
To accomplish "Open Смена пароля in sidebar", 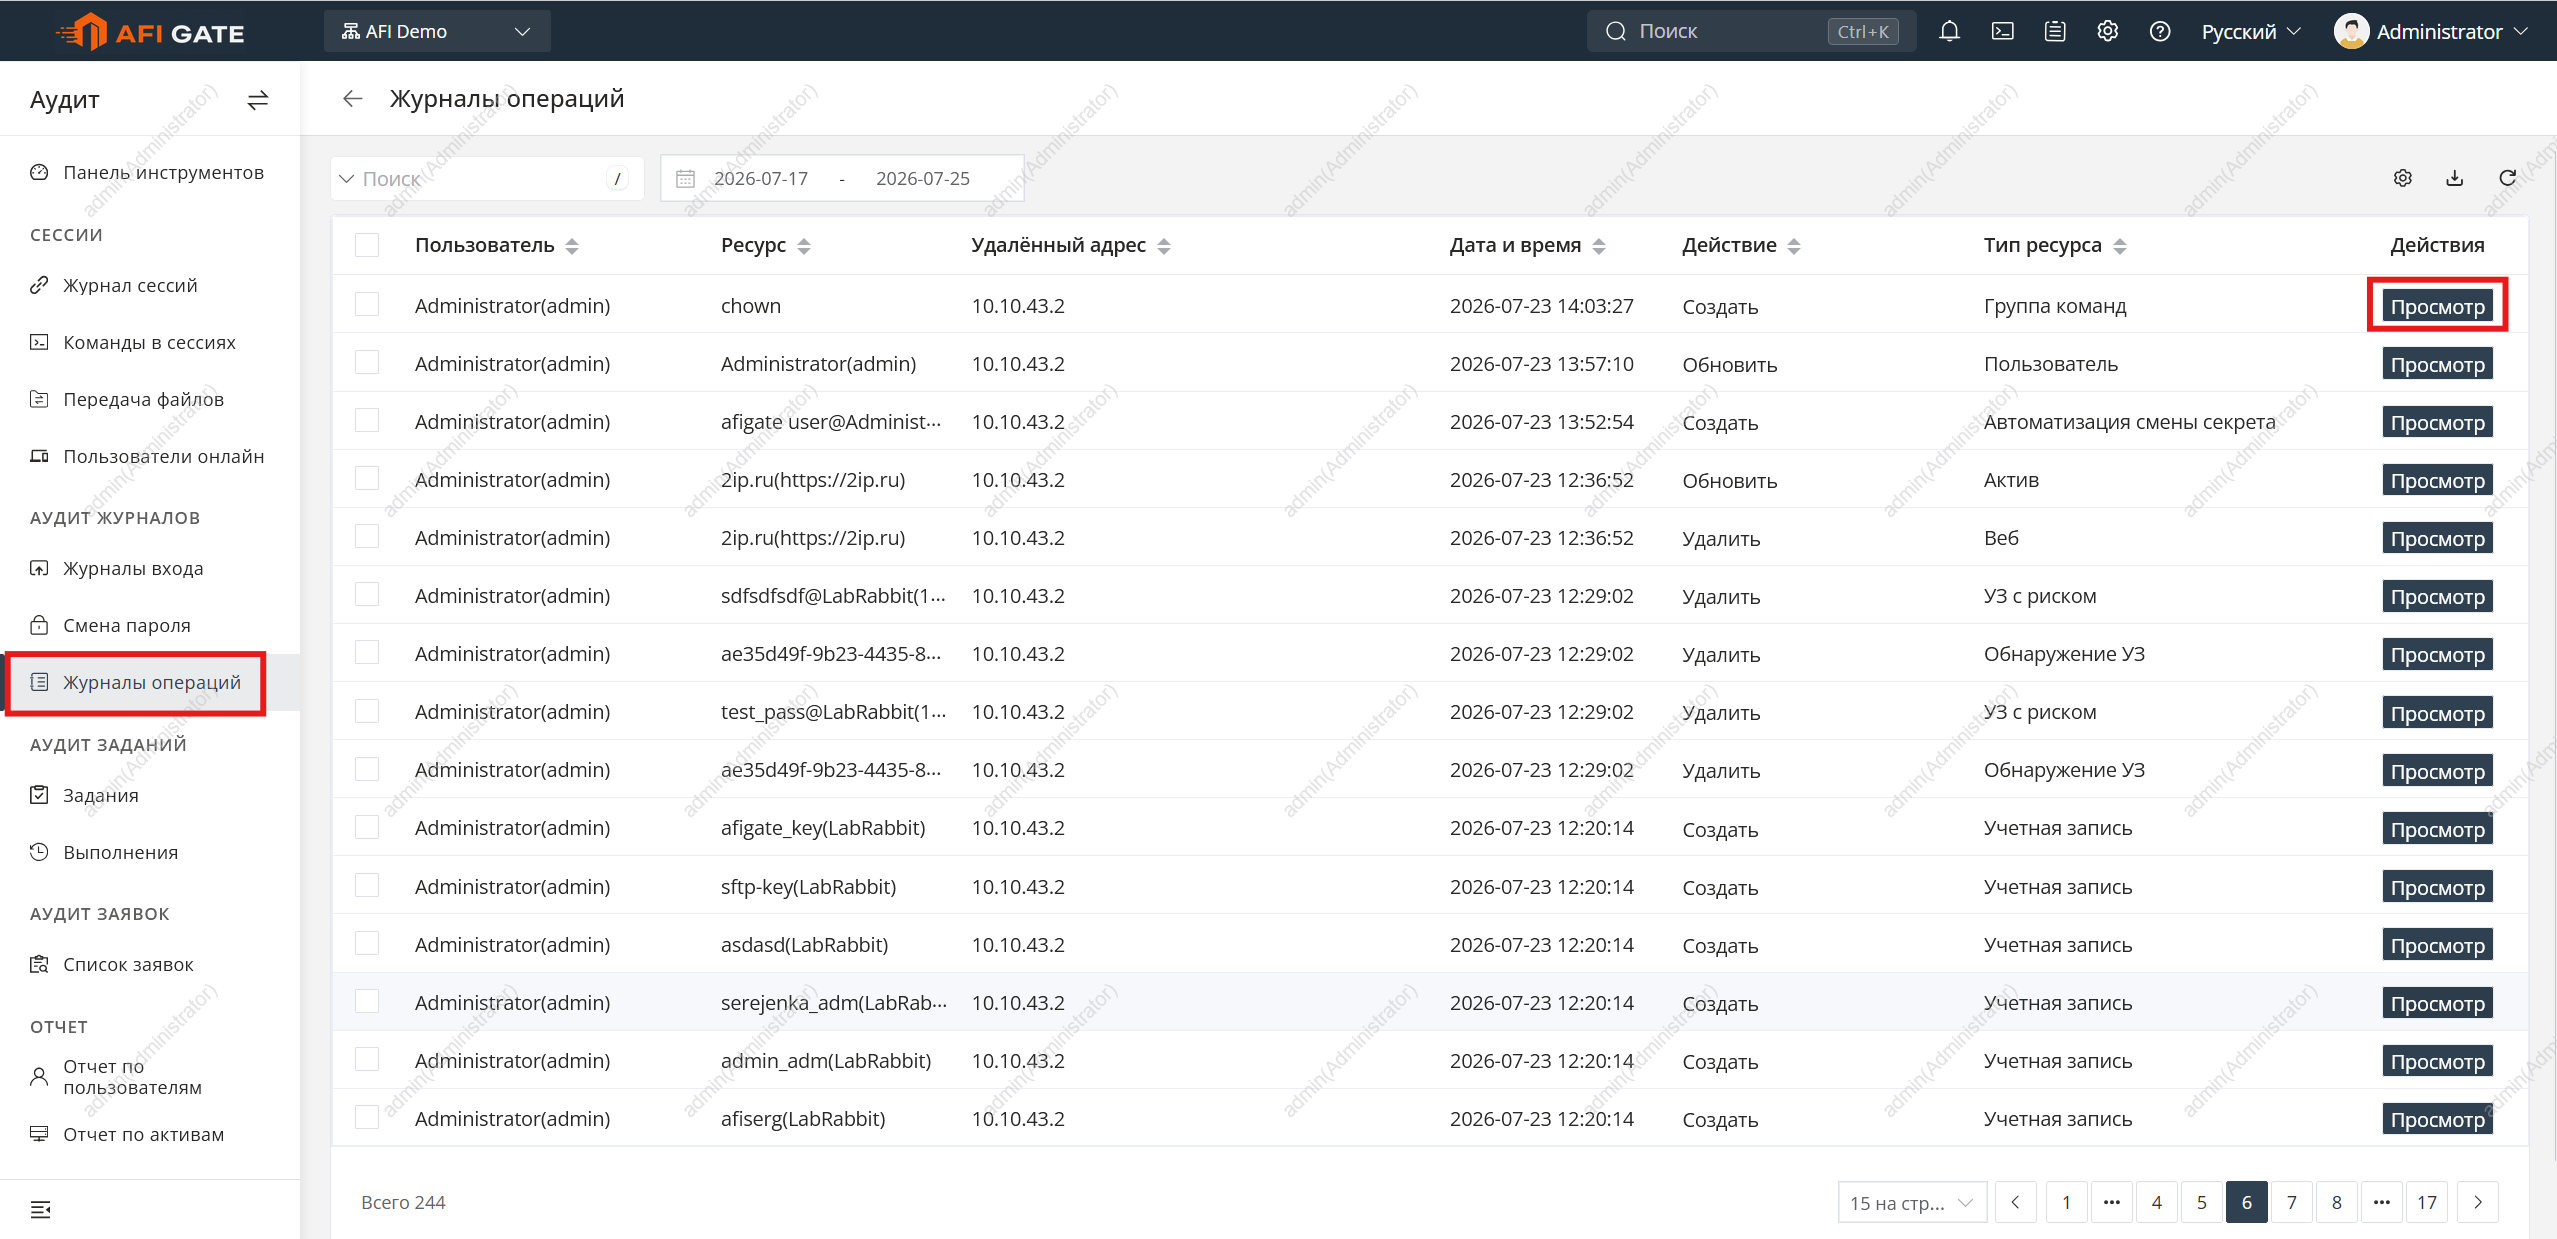I will click(x=150, y=625).
